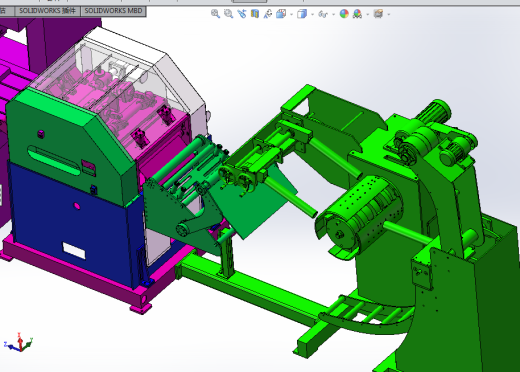Viewport: 520px width, 372px height.
Task: Click the Hide/Show Items glasses icon
Action: 323,14
